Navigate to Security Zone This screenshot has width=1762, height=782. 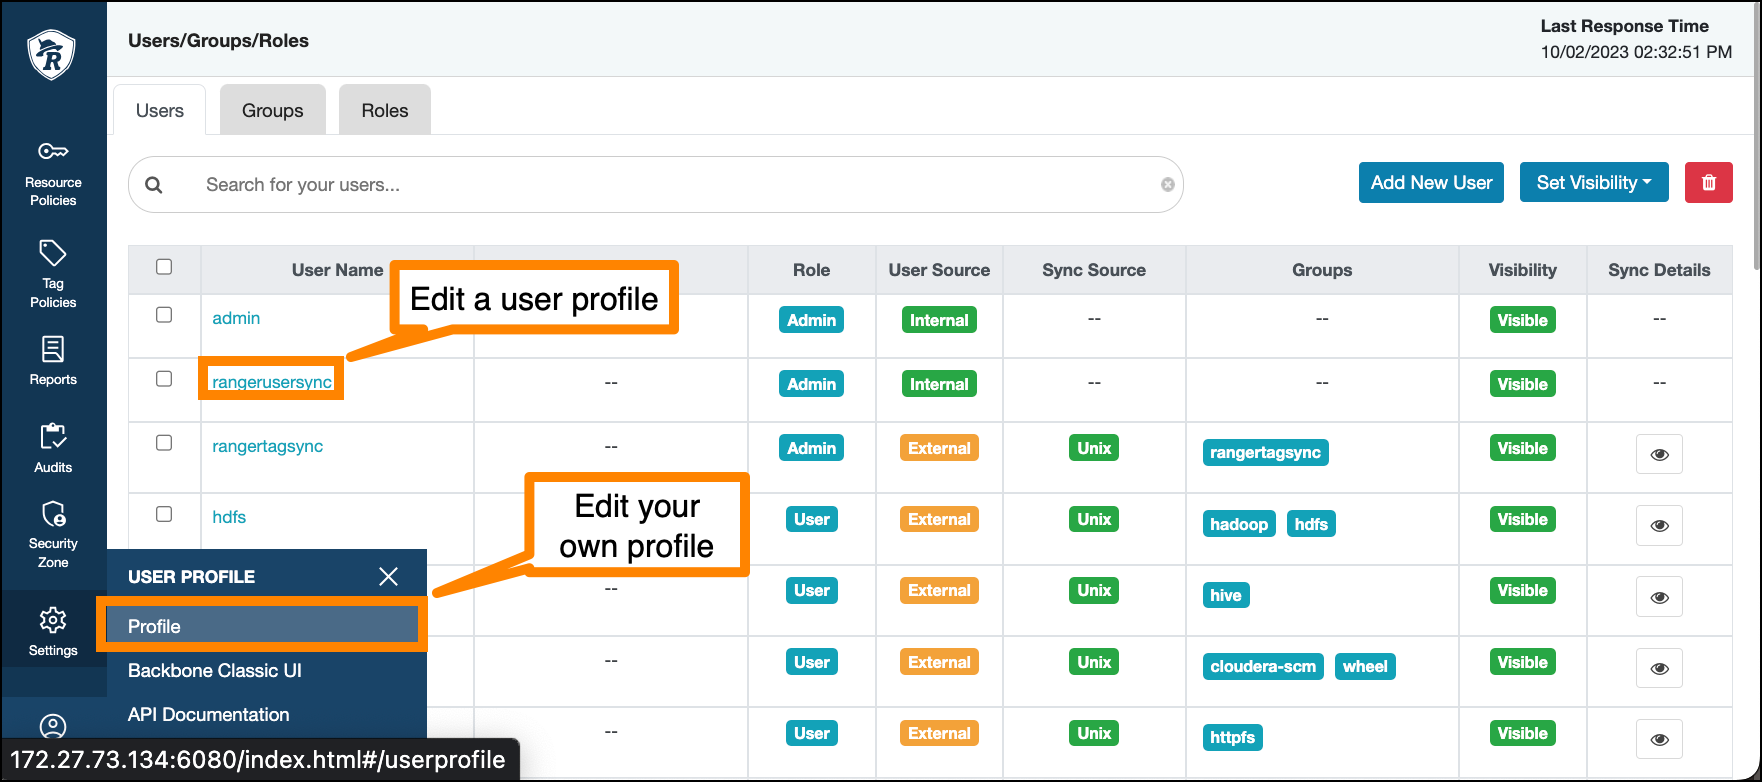coord(53,534)
